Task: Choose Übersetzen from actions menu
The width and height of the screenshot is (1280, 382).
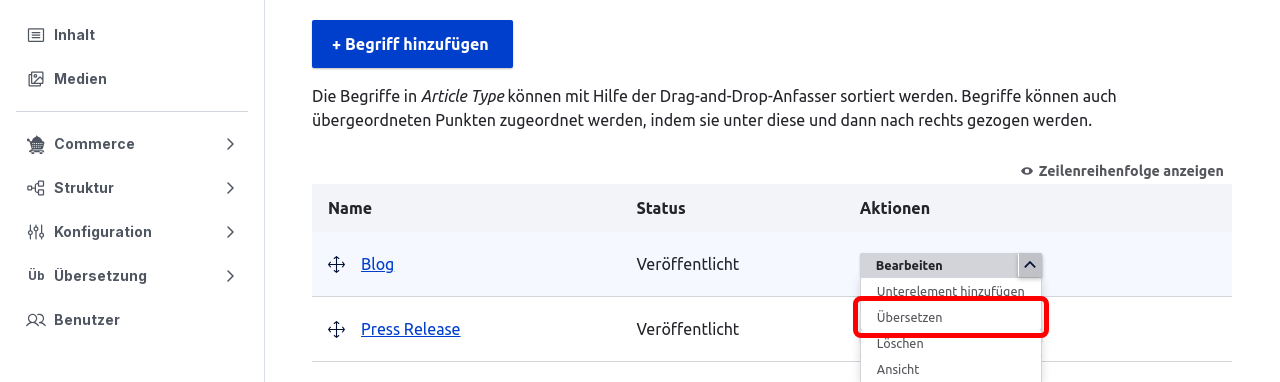Action: tap(951, 317)
